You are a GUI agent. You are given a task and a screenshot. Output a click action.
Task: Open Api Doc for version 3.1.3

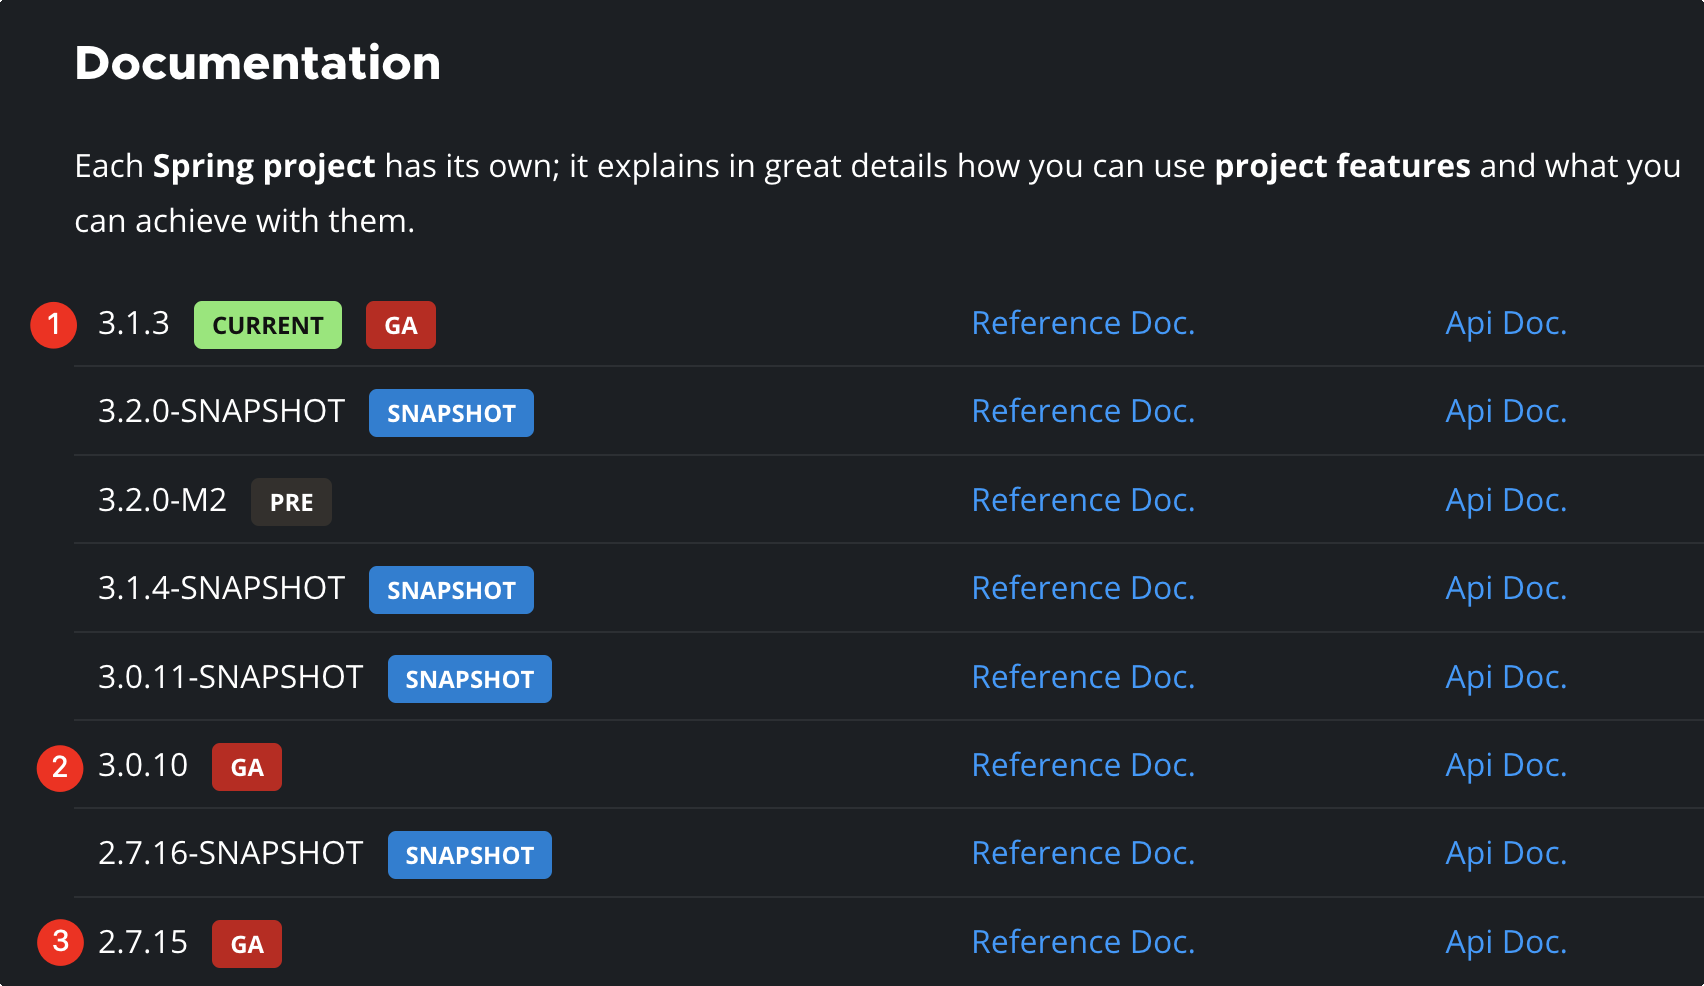1505,323
